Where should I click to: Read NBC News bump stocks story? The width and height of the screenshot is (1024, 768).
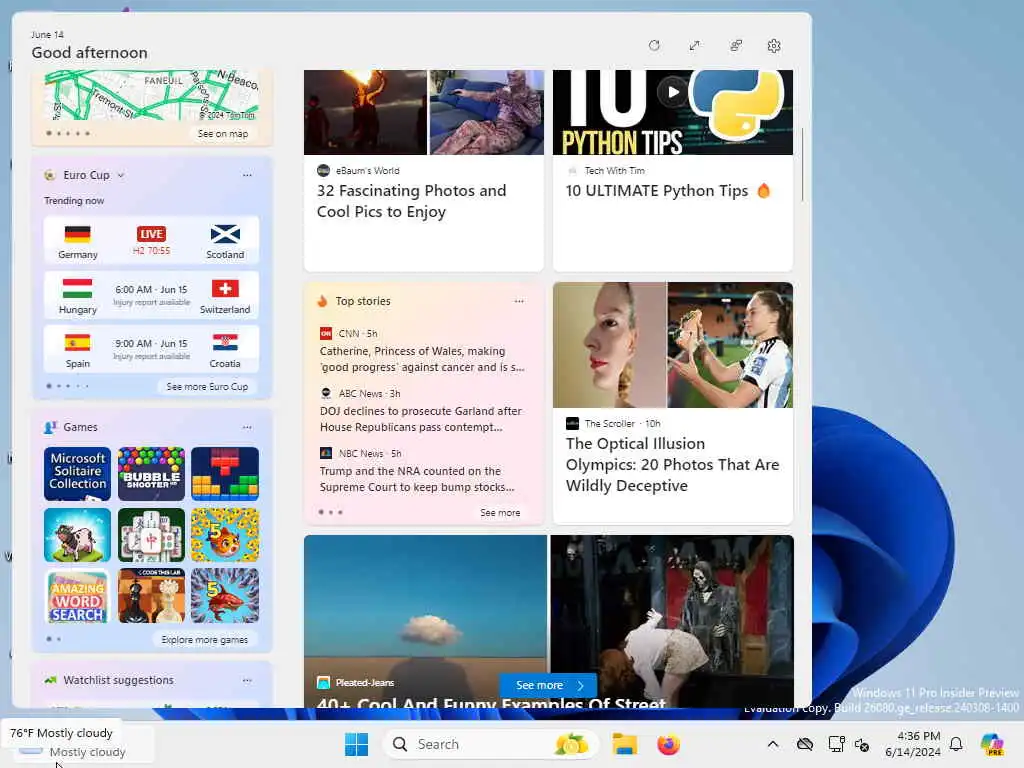pyautogui.click(x=417, y=479)
